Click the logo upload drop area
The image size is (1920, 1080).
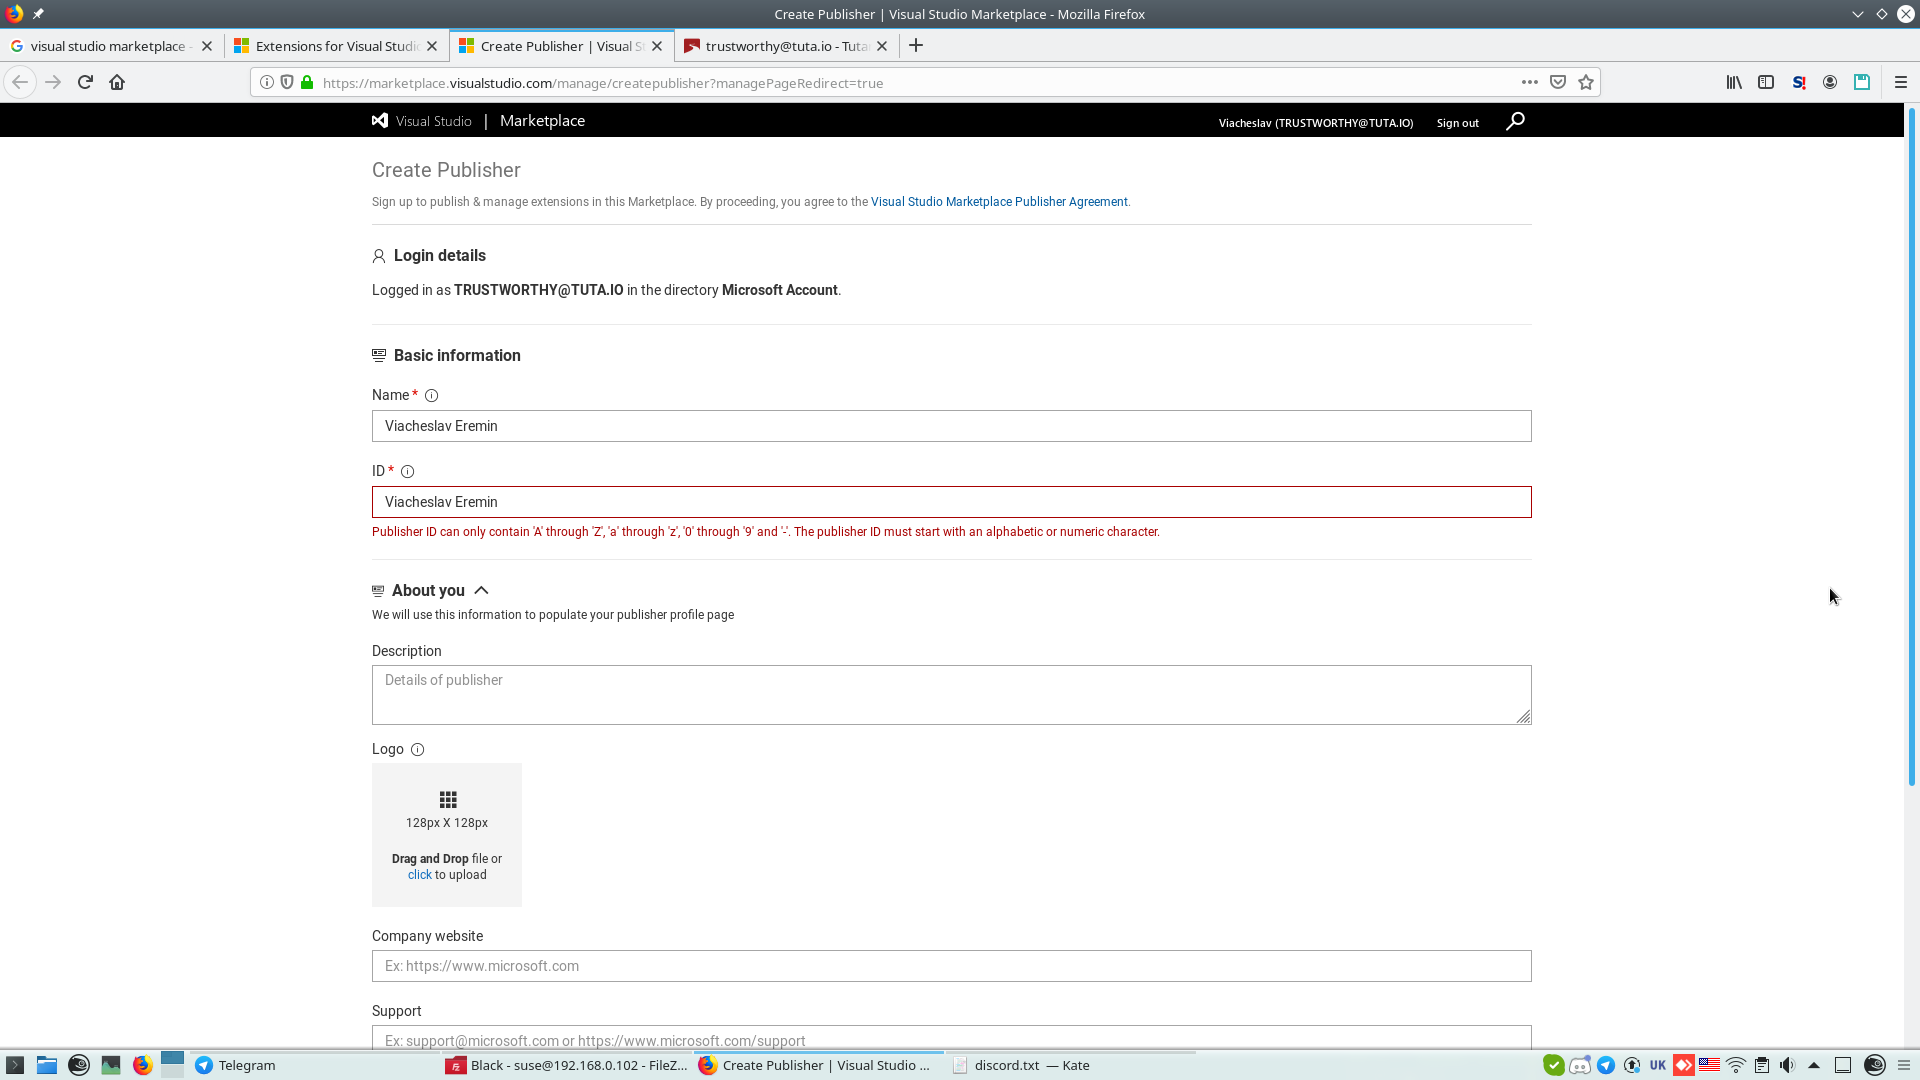coord(447,835)
